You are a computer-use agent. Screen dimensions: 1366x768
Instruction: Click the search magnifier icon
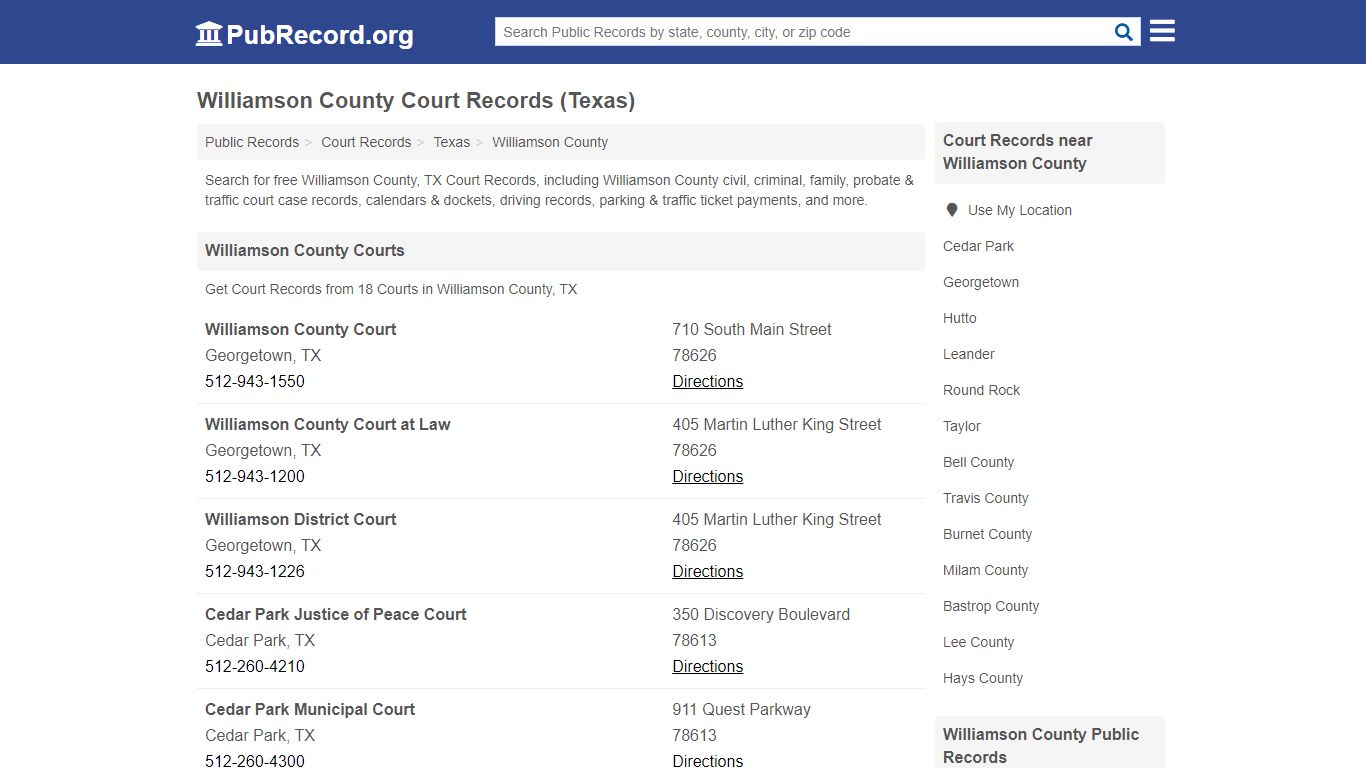(x=1124, y=32)
